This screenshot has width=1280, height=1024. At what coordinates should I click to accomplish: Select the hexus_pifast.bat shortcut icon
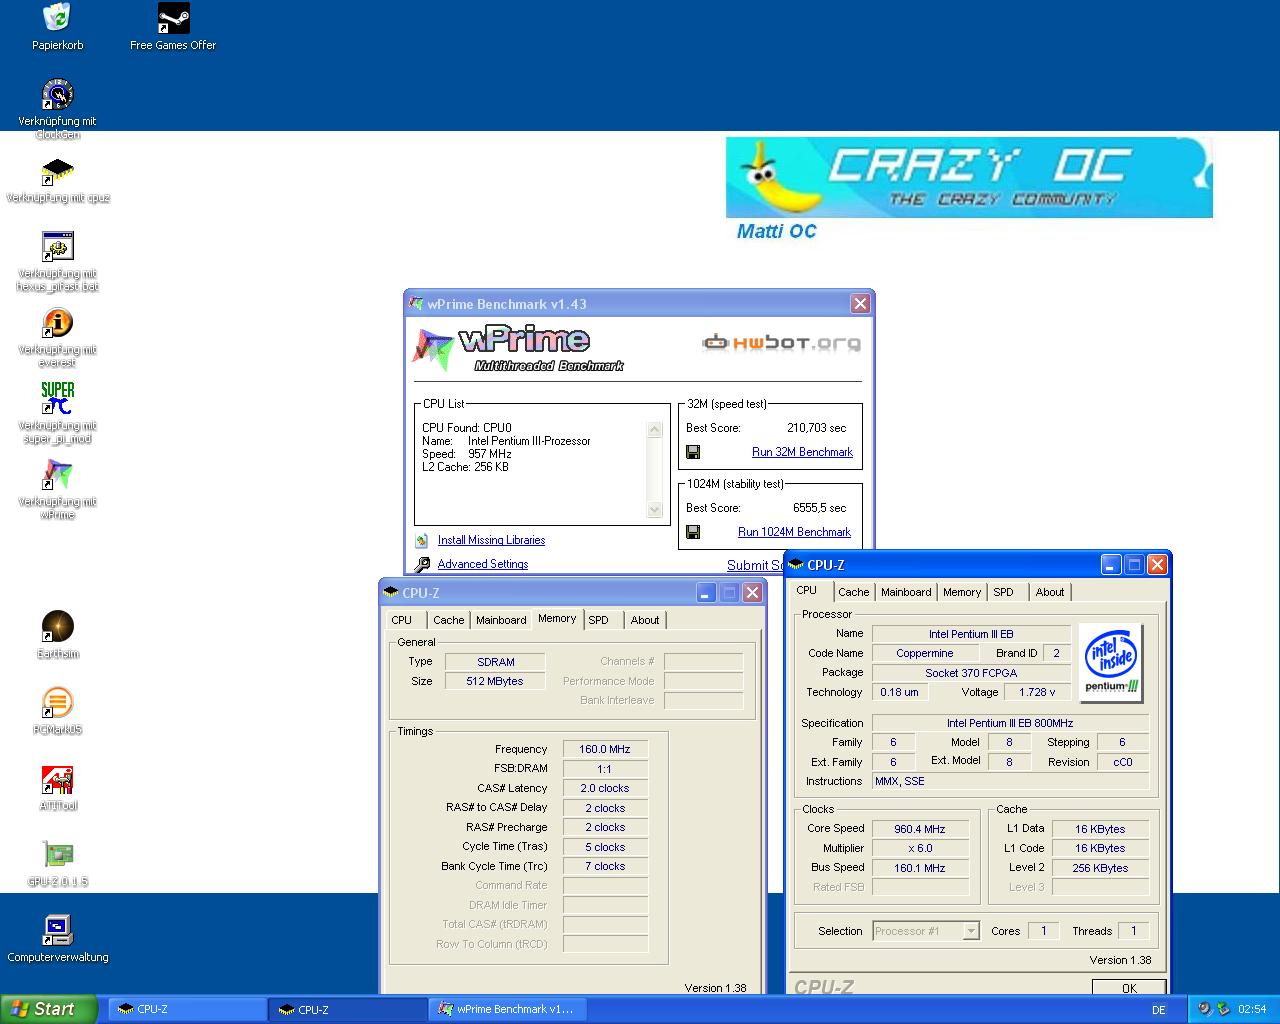point(57,247)
